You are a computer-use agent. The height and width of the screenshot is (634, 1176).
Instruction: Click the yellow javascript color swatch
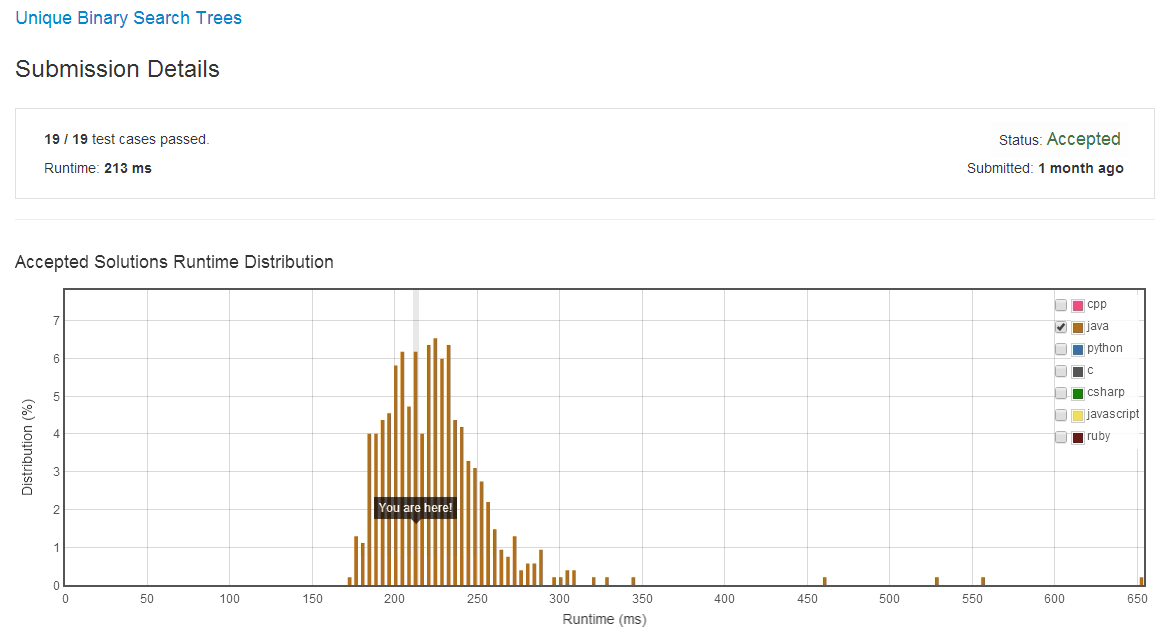[x=1078, y=415]
